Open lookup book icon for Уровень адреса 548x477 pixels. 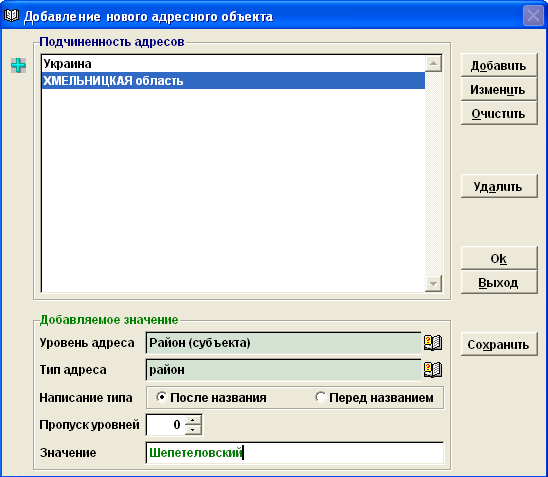pyautogui.click(x=433, y=343)
